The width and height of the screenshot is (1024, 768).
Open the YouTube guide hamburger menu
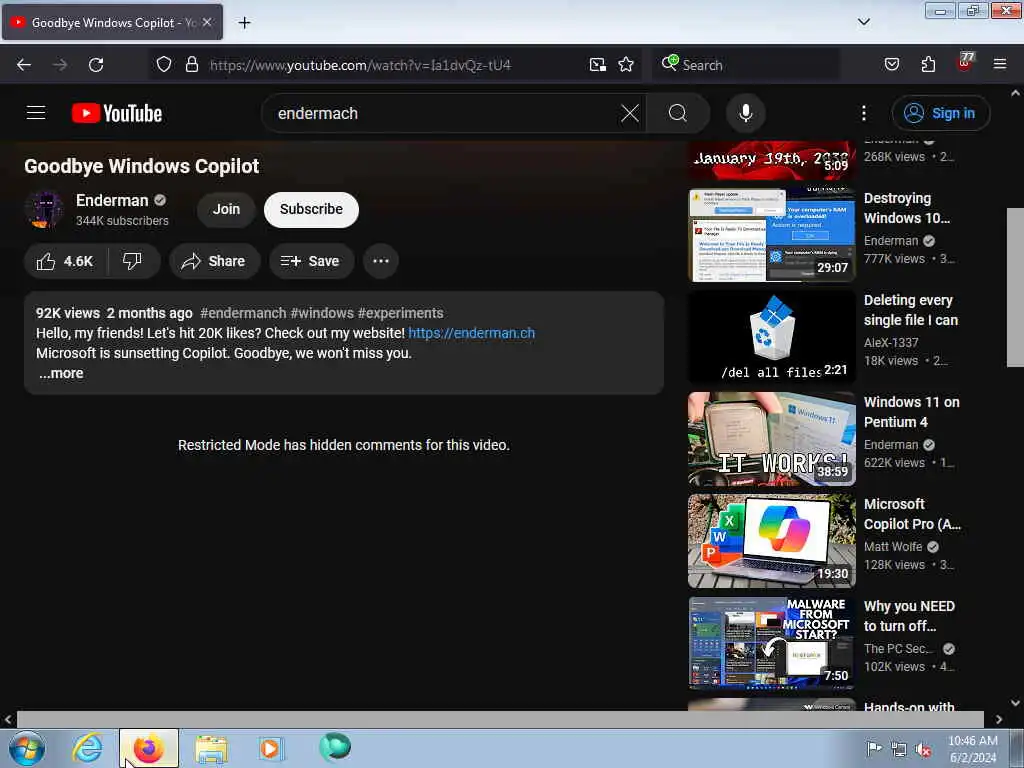[x=36, y=113]
